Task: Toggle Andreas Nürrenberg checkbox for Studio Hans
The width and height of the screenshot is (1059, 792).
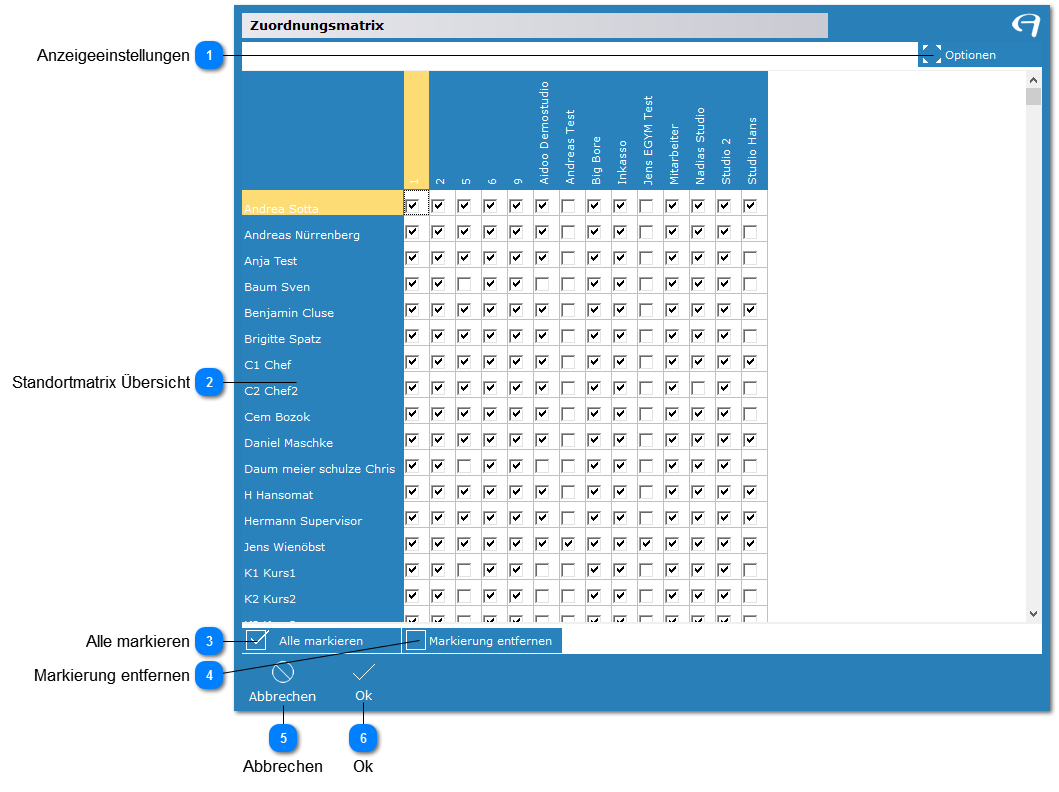Action: click(x=750, y=232)
